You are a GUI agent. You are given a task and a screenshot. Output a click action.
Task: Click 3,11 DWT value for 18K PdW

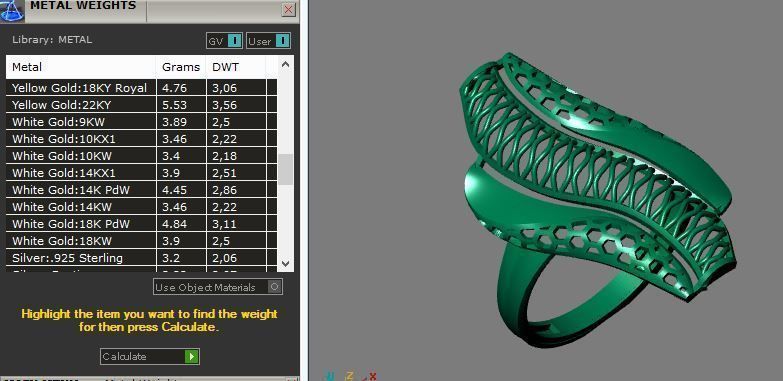click(x=224, y=224)
